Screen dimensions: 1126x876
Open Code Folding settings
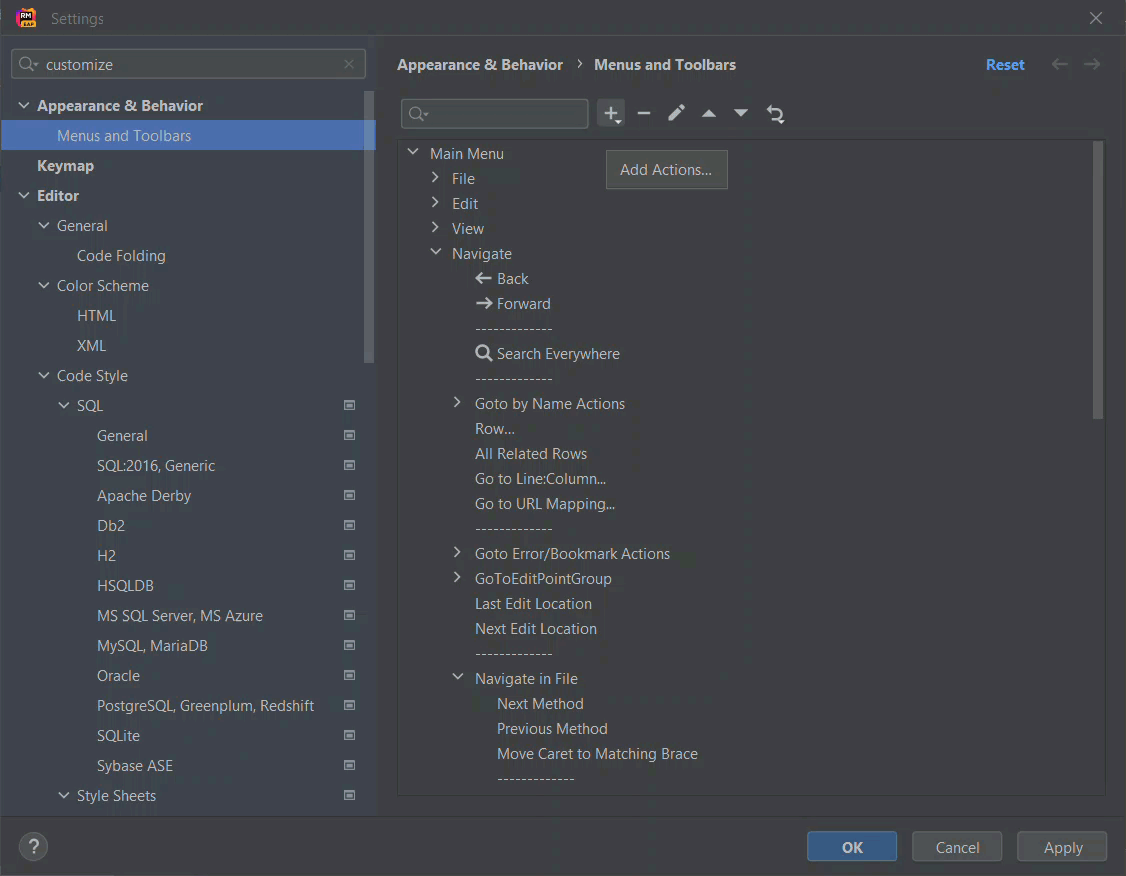(x=121, y=256)
